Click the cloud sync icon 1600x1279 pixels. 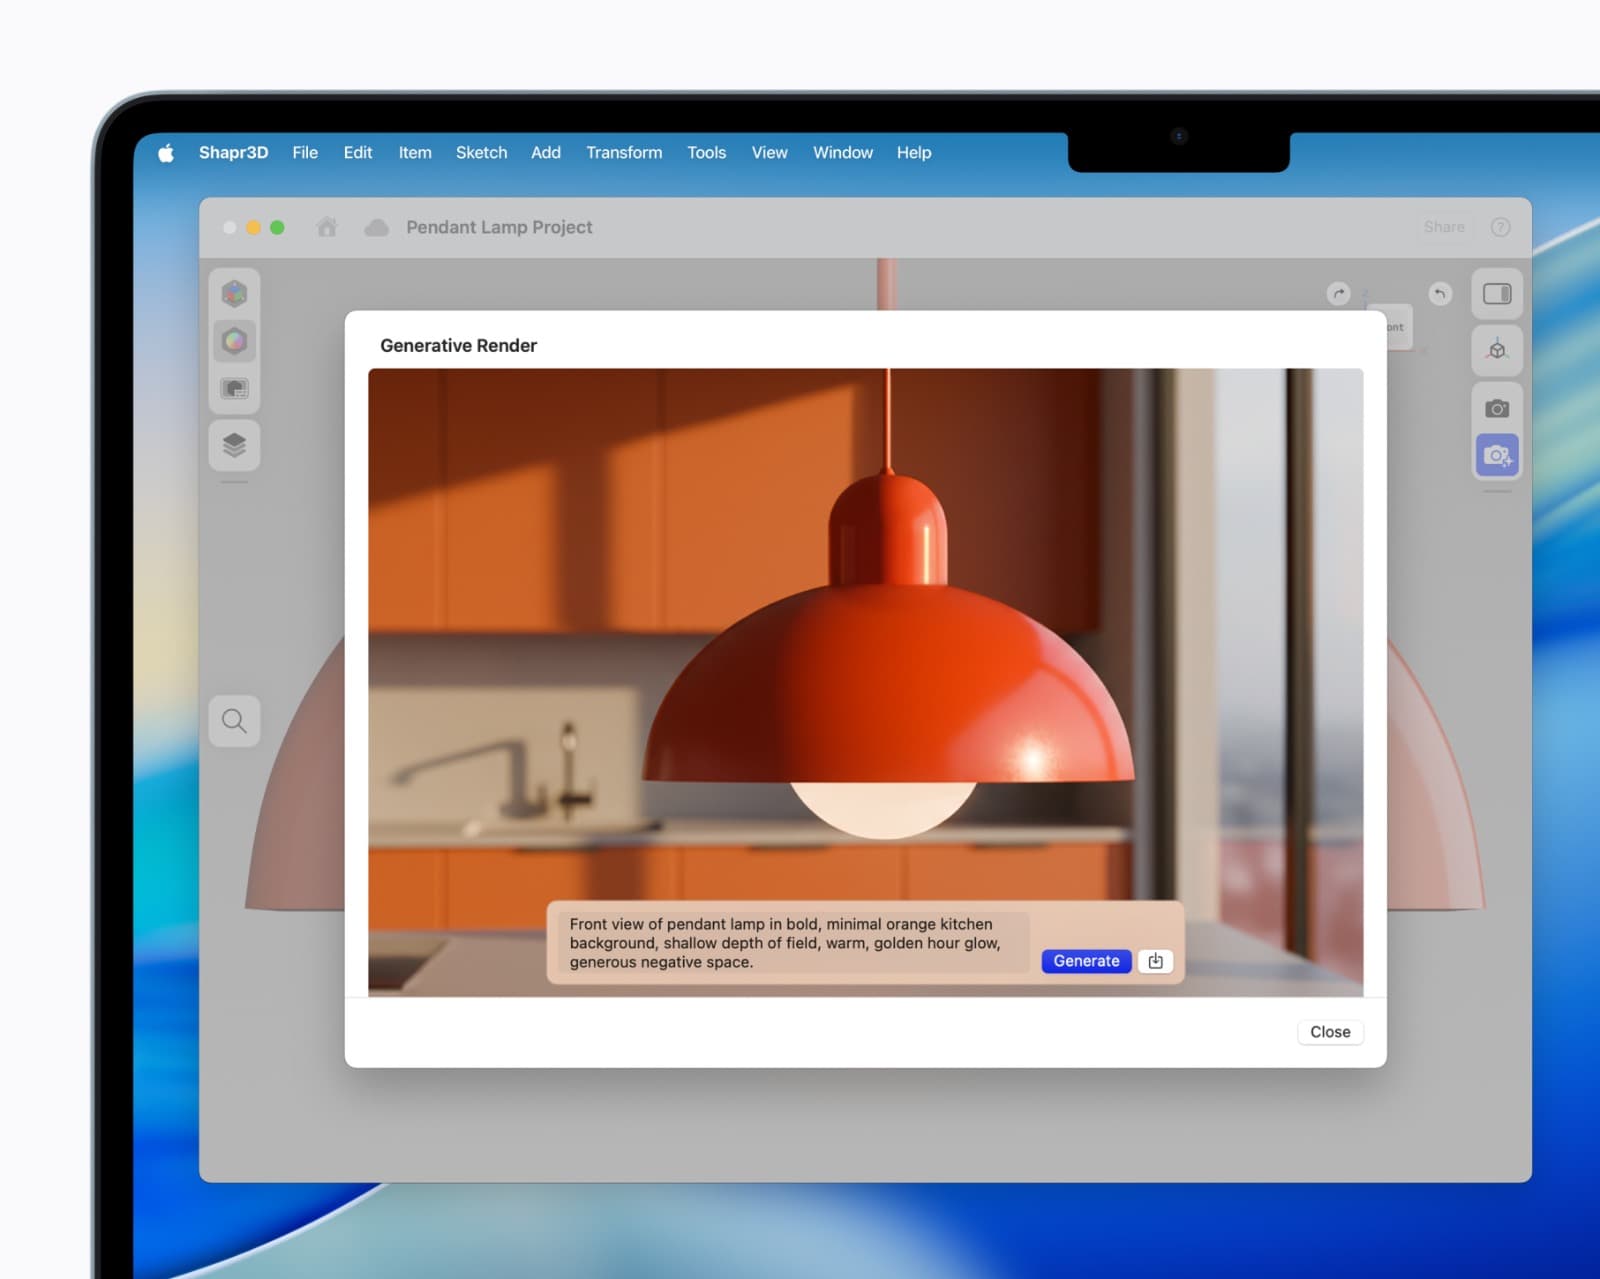coord(375,227)
